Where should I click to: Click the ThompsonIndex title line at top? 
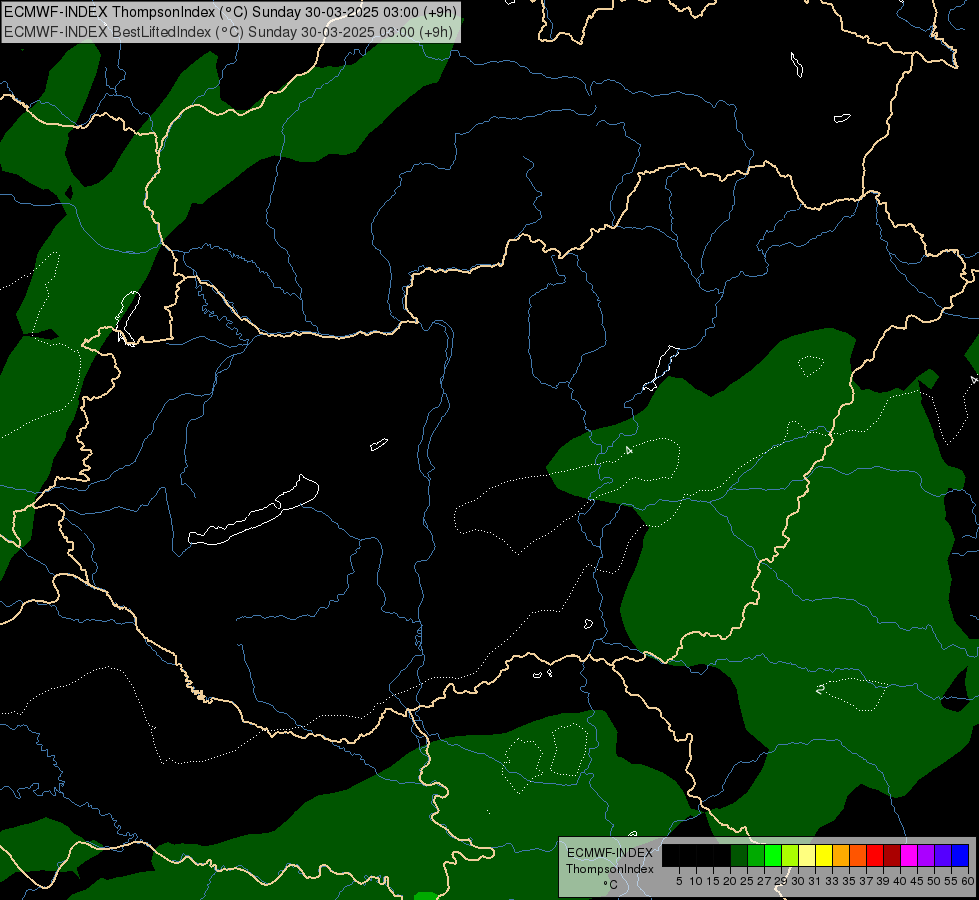coord(231,11)
